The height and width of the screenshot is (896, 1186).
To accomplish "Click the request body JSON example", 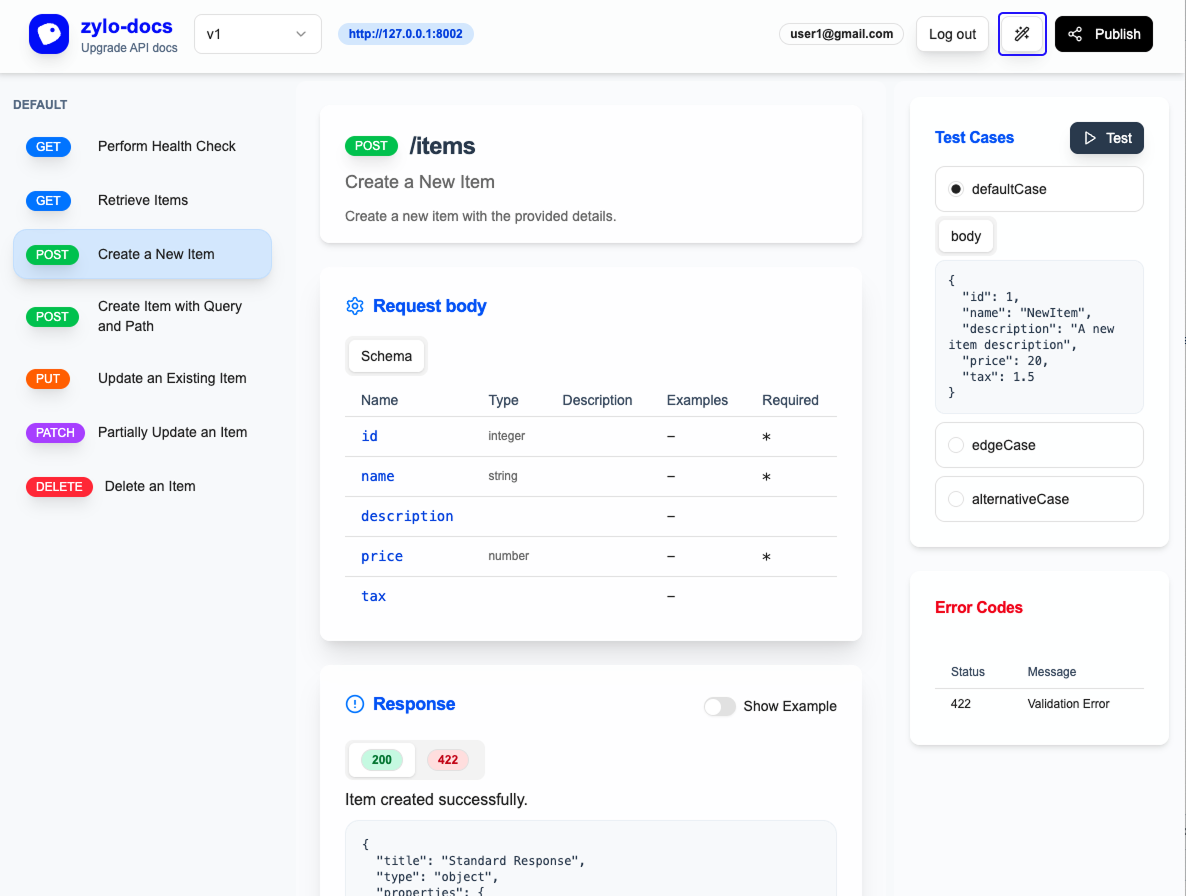I will pos(1039,336).
